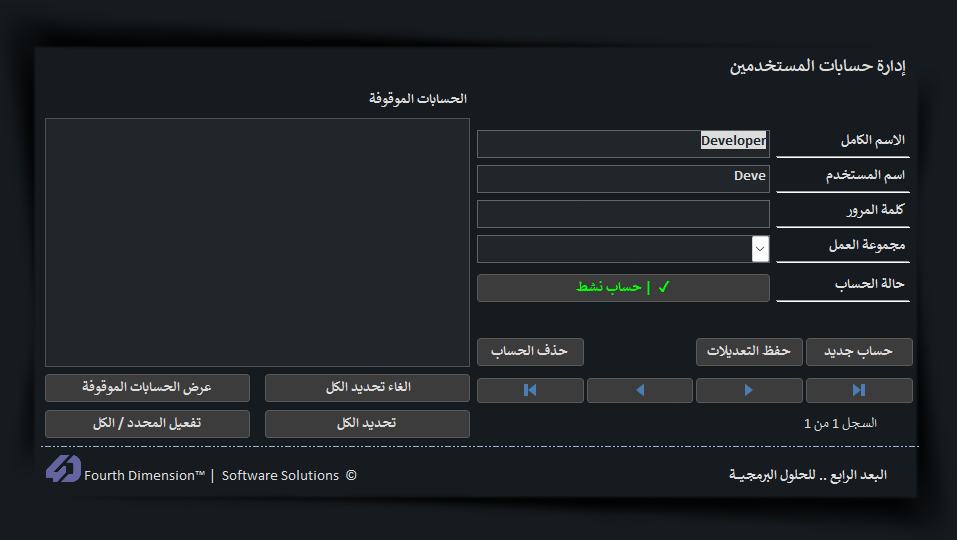This screenshot has height=540, width=957.
Task: Expand the work group 'مجموعة العمل' dropdown
Action: pos(760,248)
